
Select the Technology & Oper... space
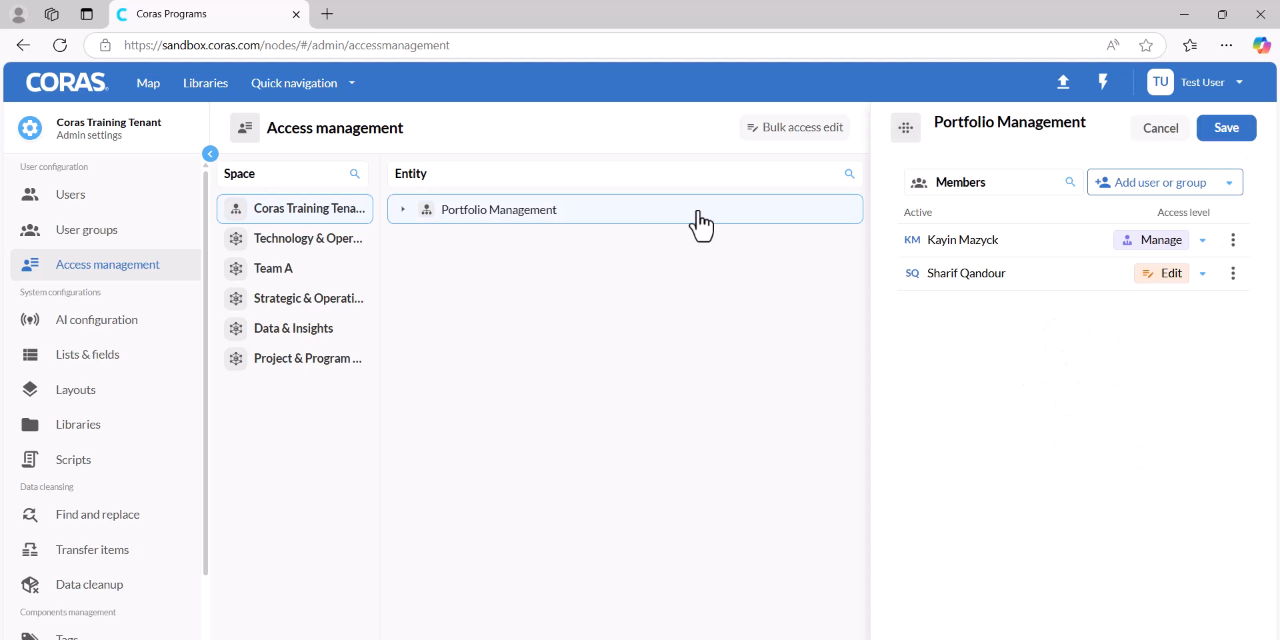[x=295, y=238]
